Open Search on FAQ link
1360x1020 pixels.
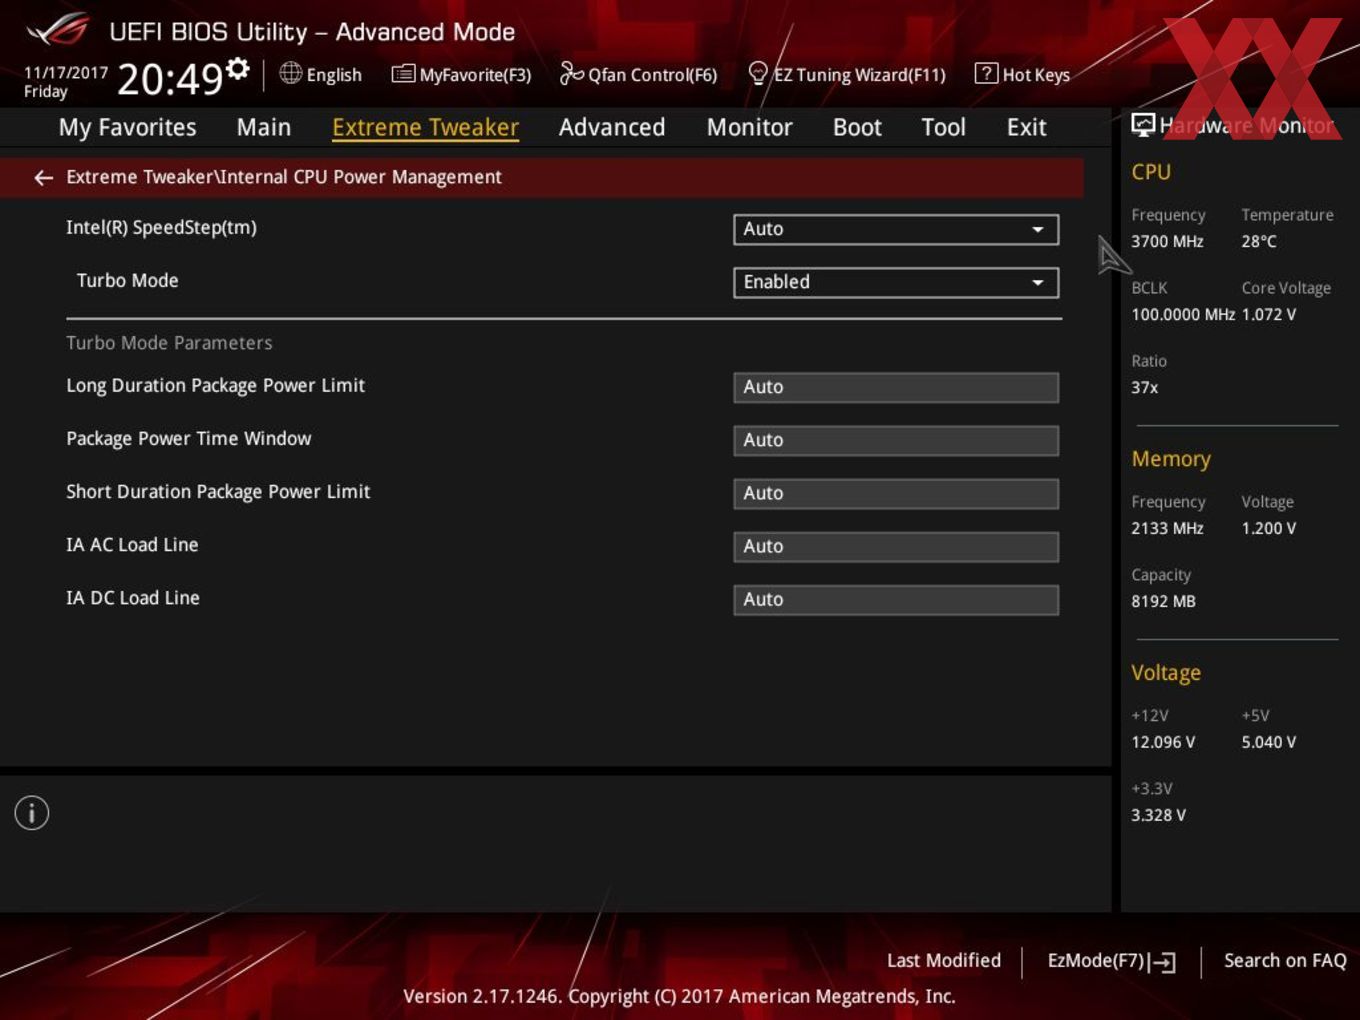(x=1285, y=960)
